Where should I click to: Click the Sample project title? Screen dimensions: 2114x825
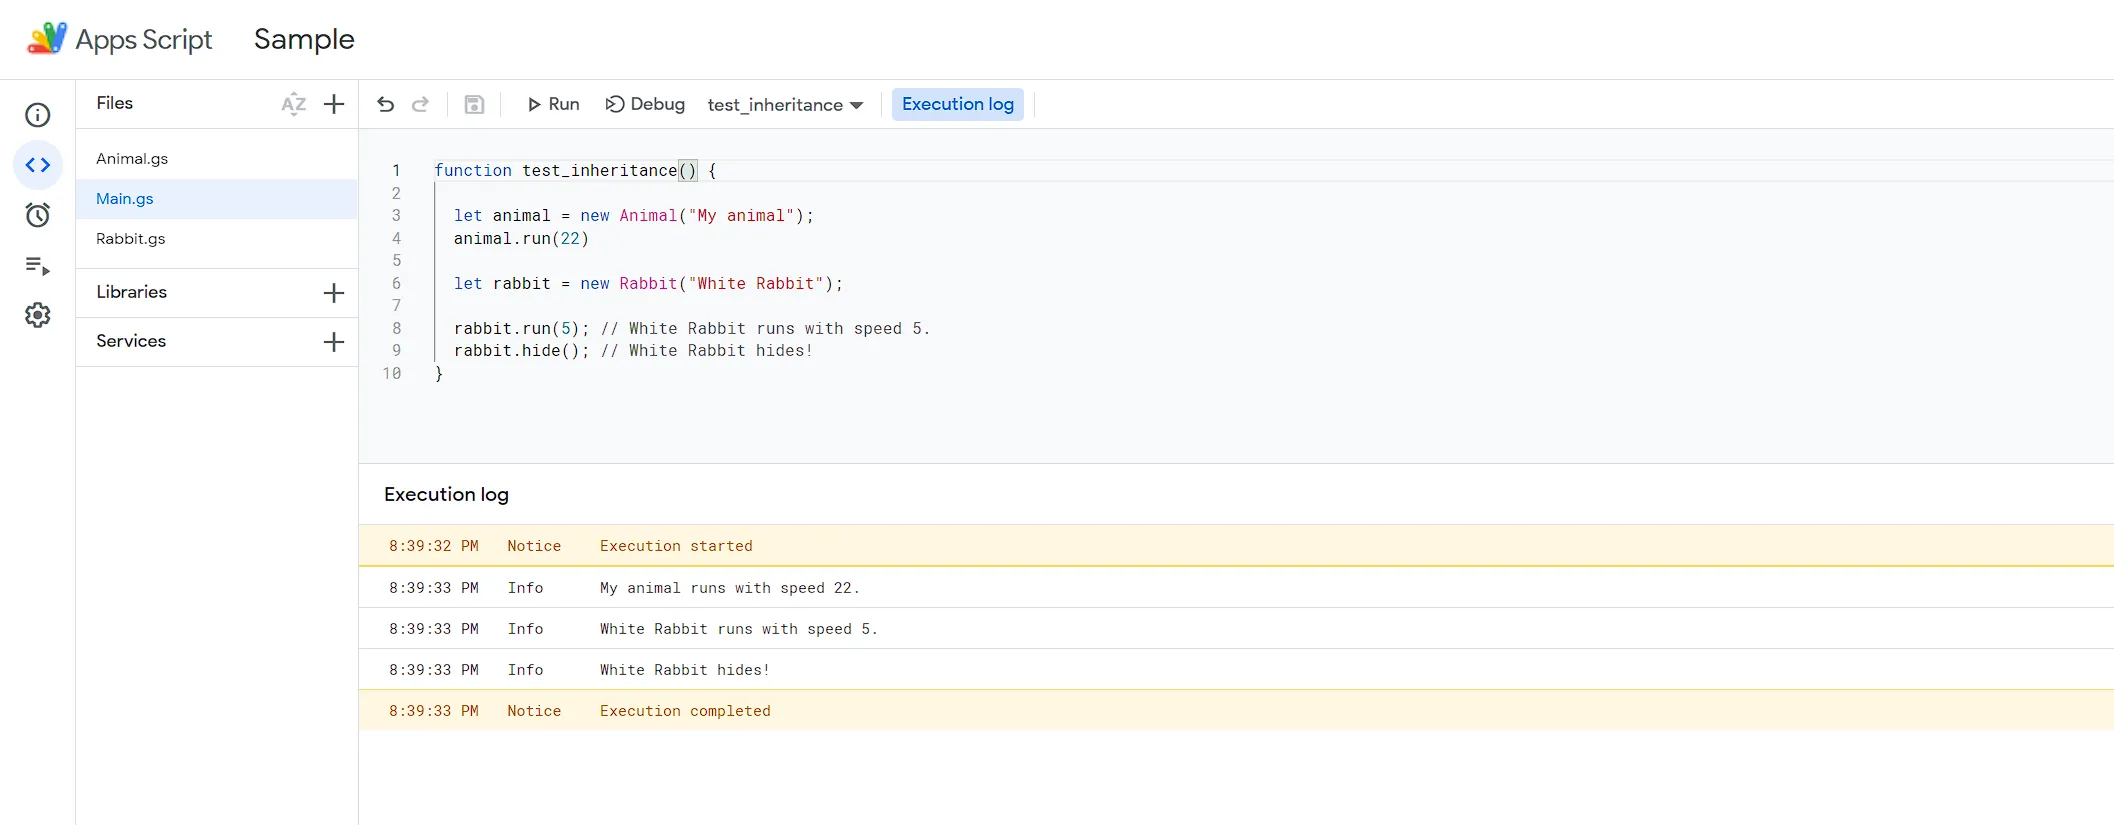(304, 39)
